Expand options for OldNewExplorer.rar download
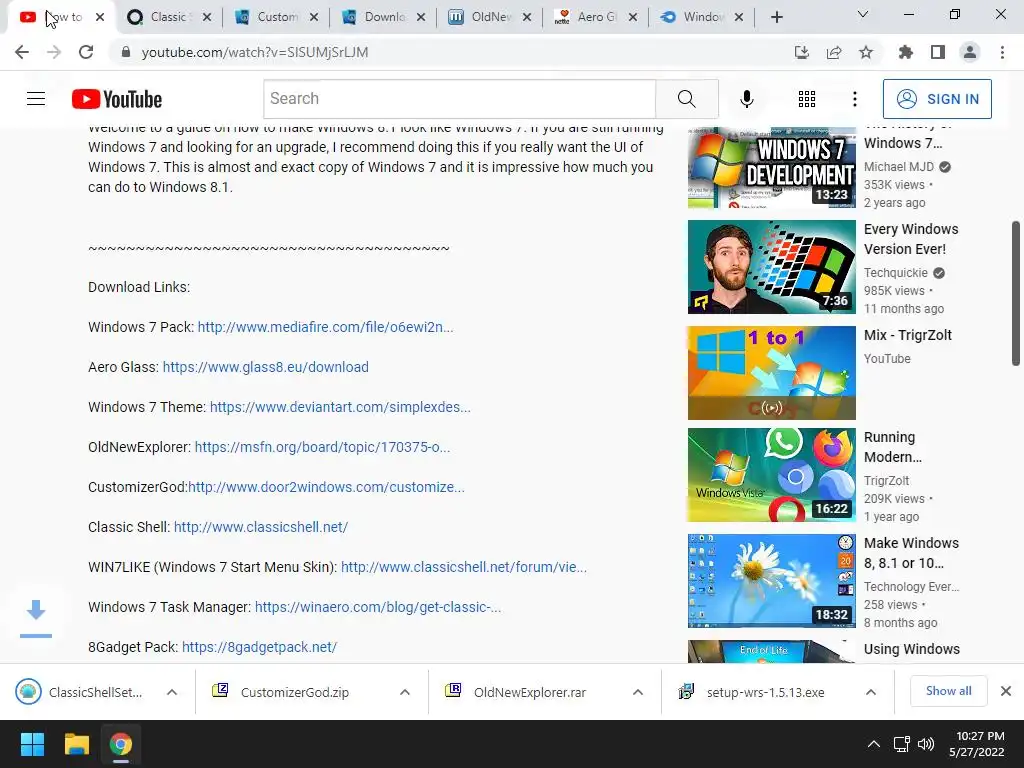Image resolution: width=1024 pixels, height=768 pixels. pos(638,692)
